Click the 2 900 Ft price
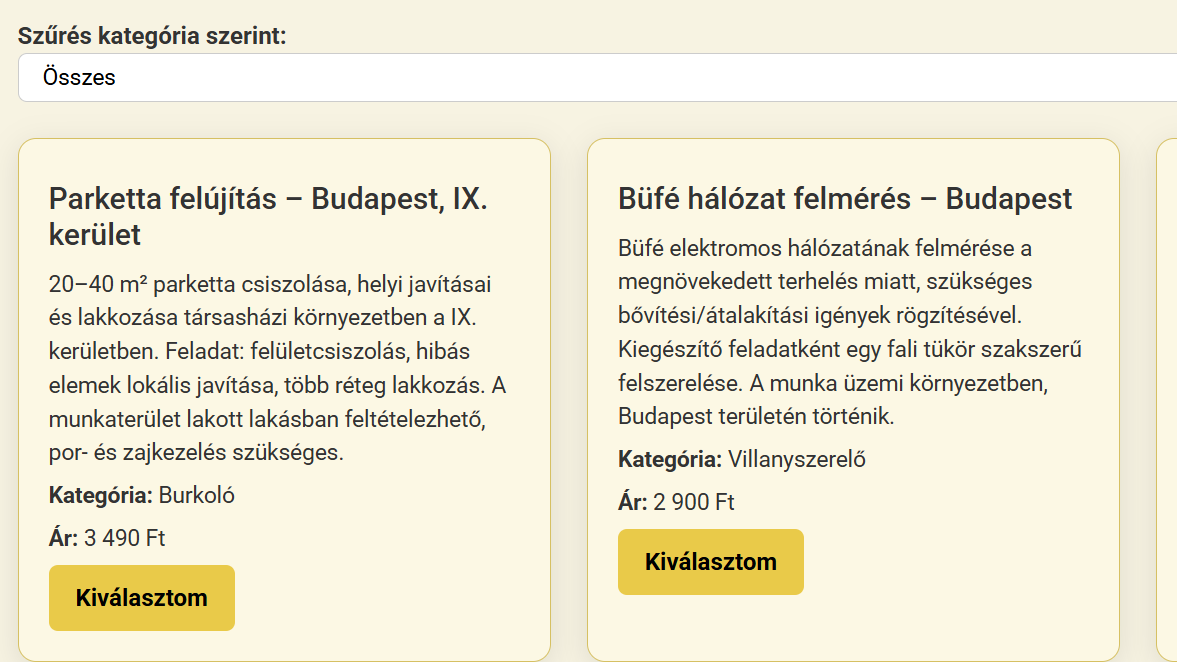The height and width of the screenshot is (662, 1177). tap(693, 502)
